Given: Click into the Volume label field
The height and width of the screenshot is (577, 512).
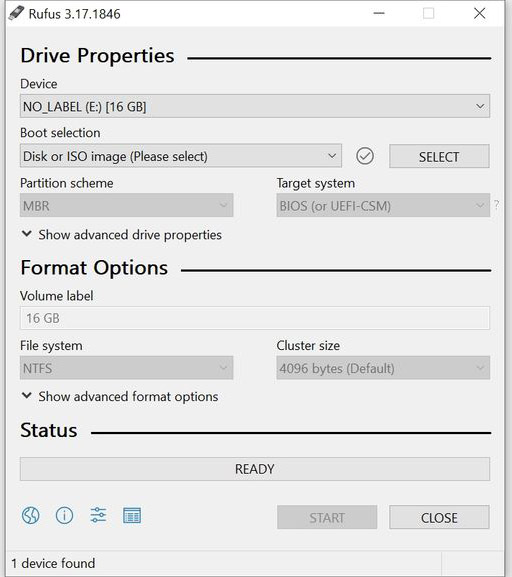Looking at the screenshot, I should [255, 318].
